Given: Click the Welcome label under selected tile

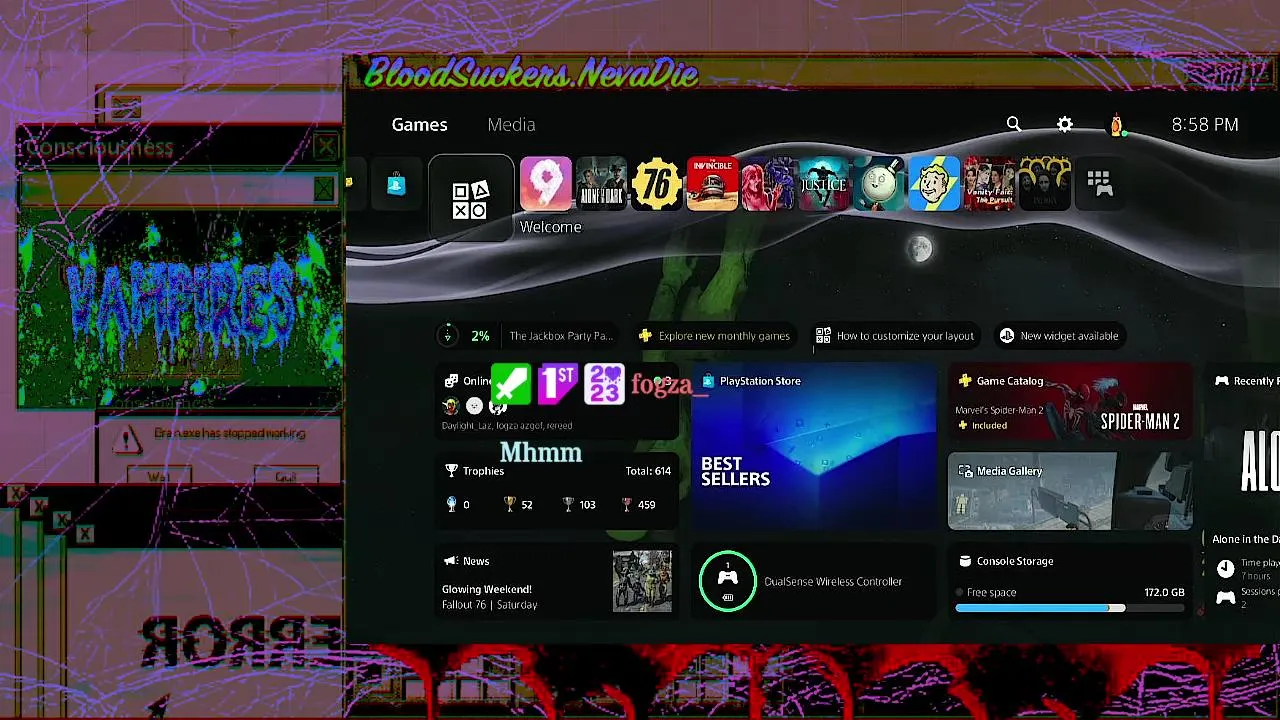Looking at the screenshot, I should coord(550,227).
